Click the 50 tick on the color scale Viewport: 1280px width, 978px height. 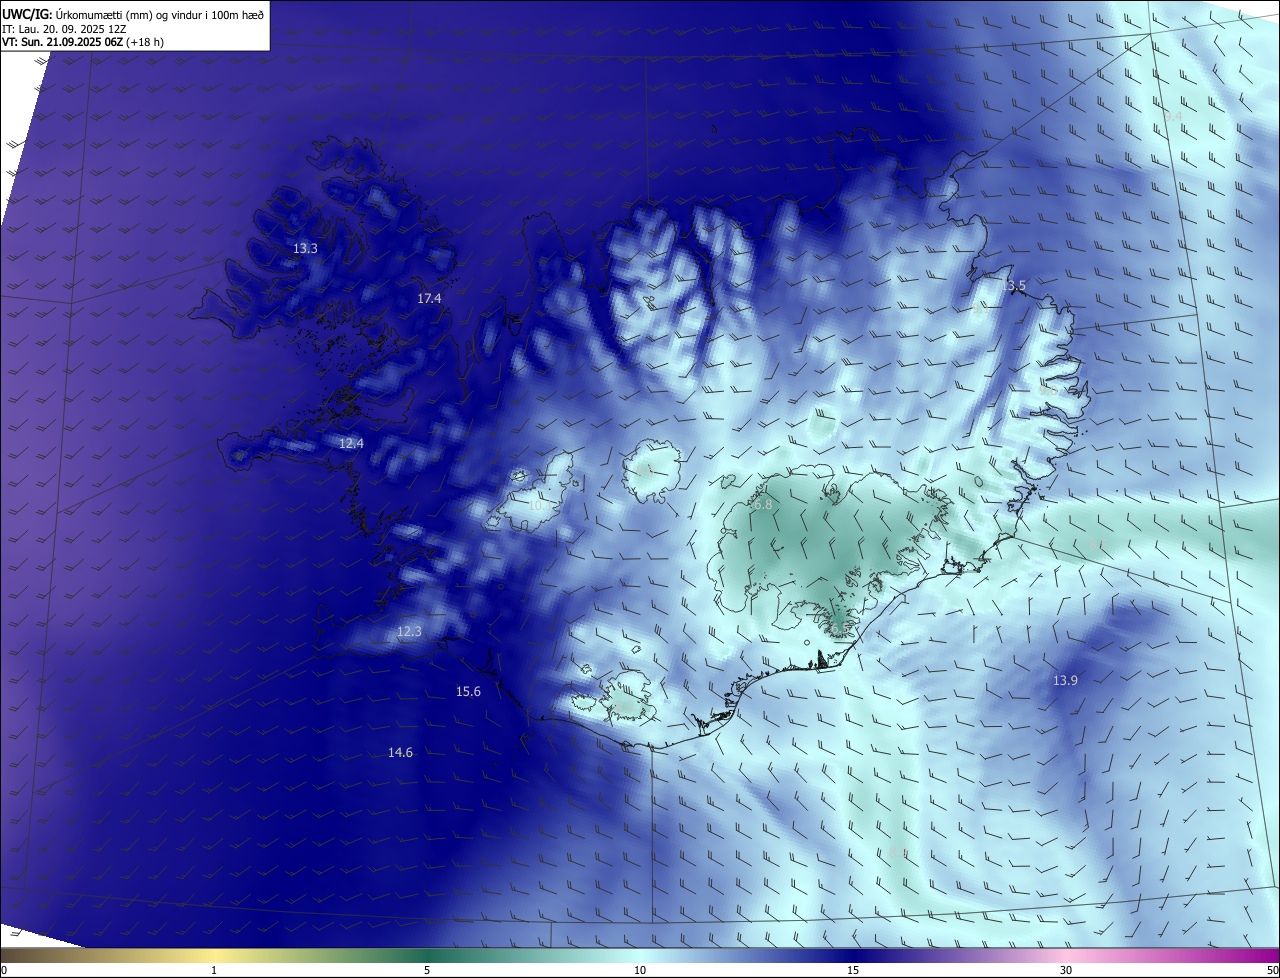click(x=1272, y=970)
